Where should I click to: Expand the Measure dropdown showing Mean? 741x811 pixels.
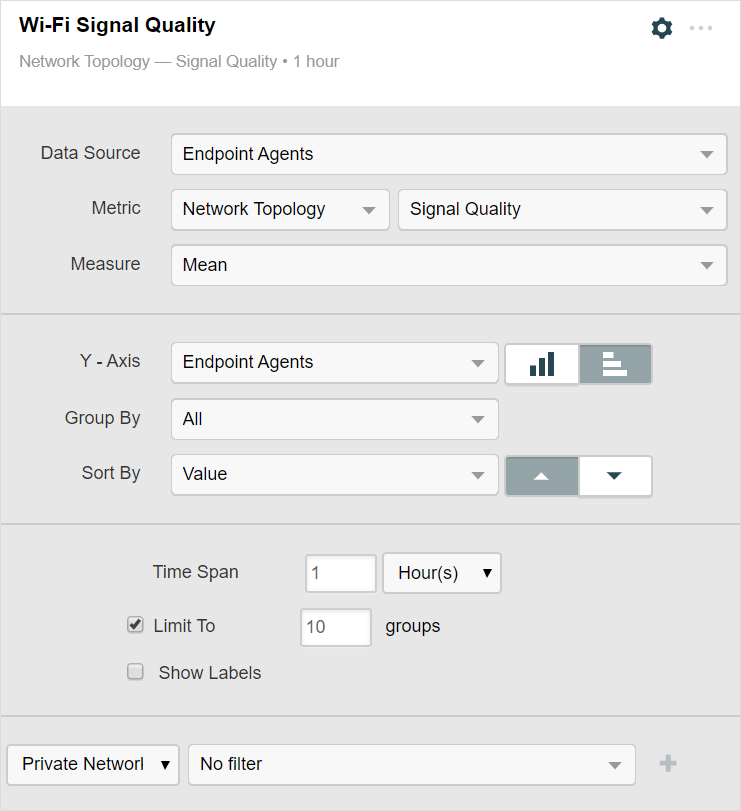pos(448,266)
